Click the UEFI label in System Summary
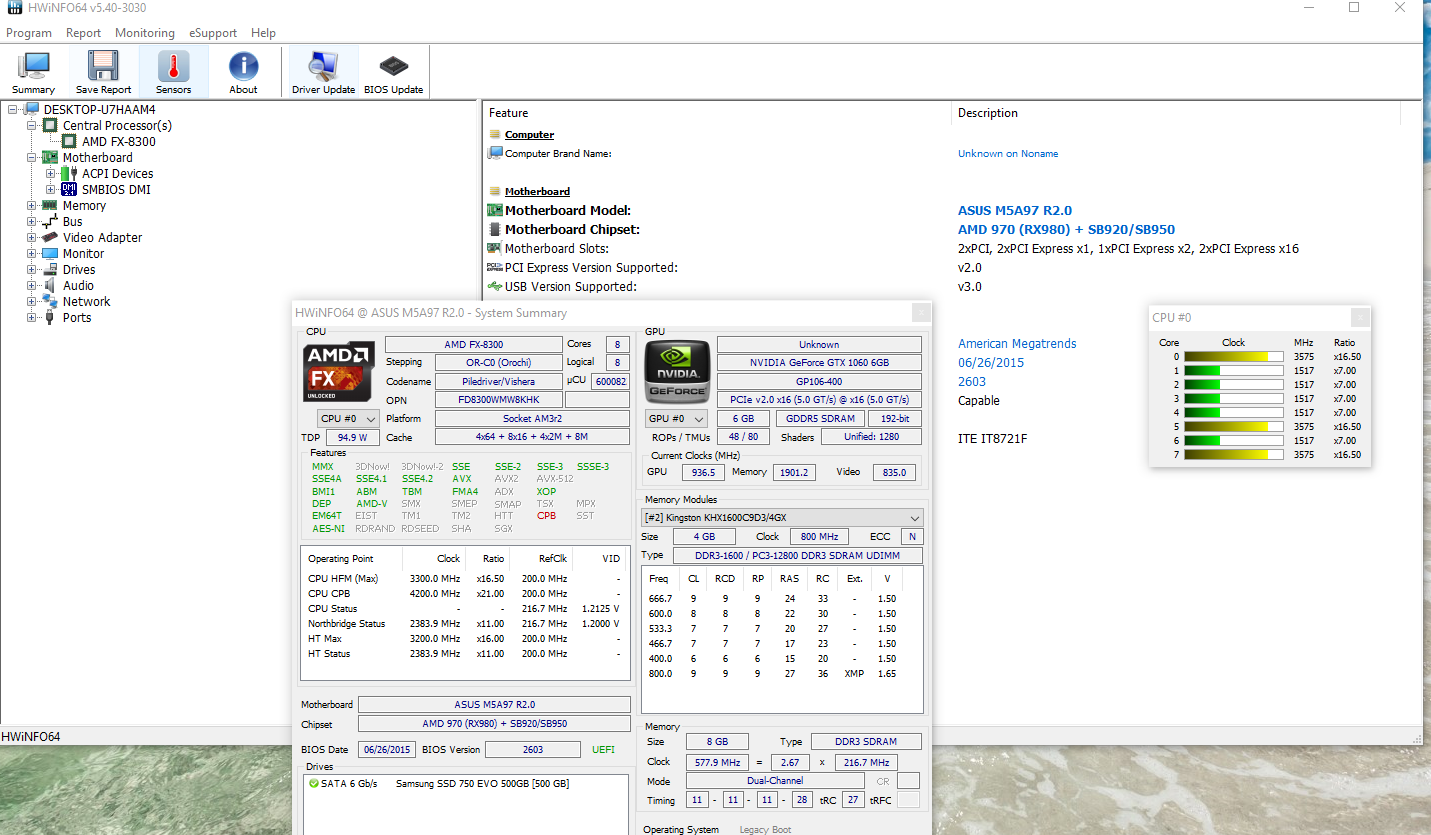Screen dimensions: 1431x835 tap(603, 750)
